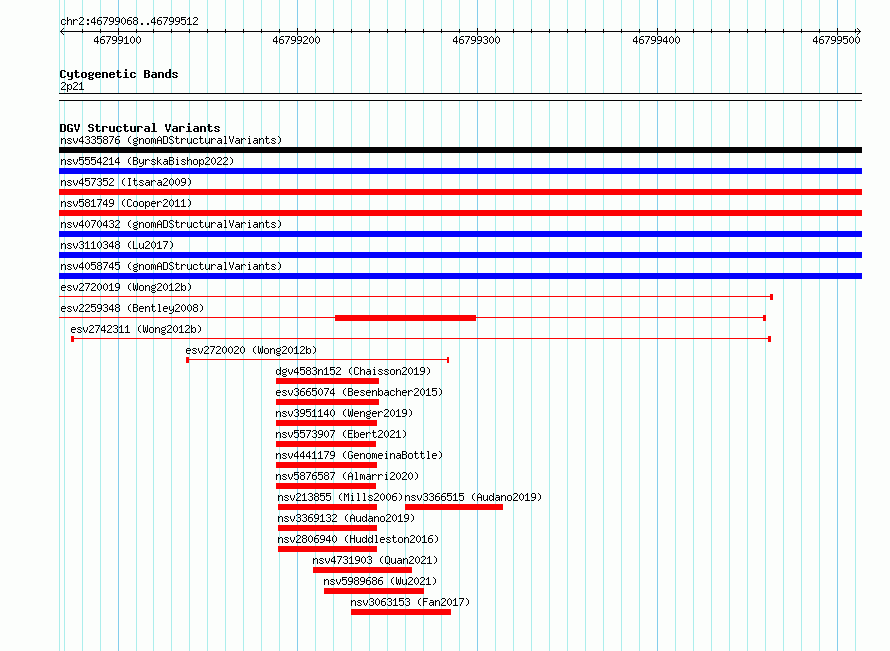Image resolution: width=890 pixels, height=651 pixels.
Task: Click the red bar under nsv3366515
Action: pos(454,507)
